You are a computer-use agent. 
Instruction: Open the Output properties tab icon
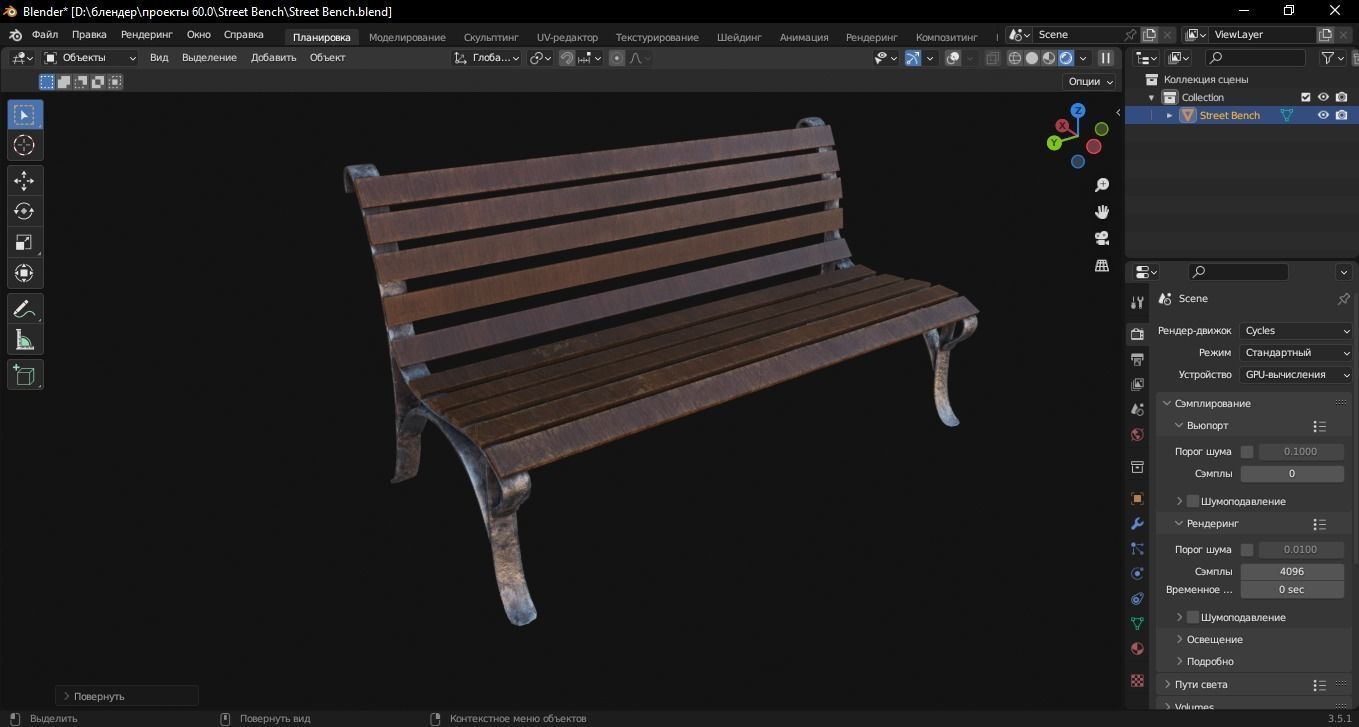pyautogui.click(x=1137, y=359)
